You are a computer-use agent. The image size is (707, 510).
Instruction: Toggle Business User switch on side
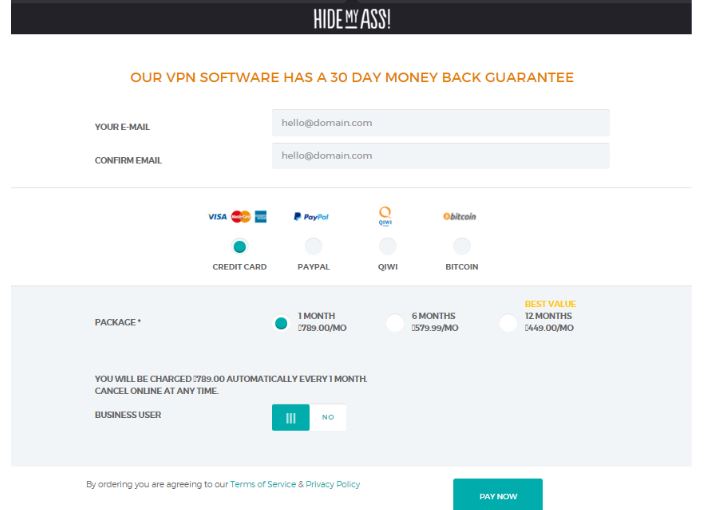(291, 418)
